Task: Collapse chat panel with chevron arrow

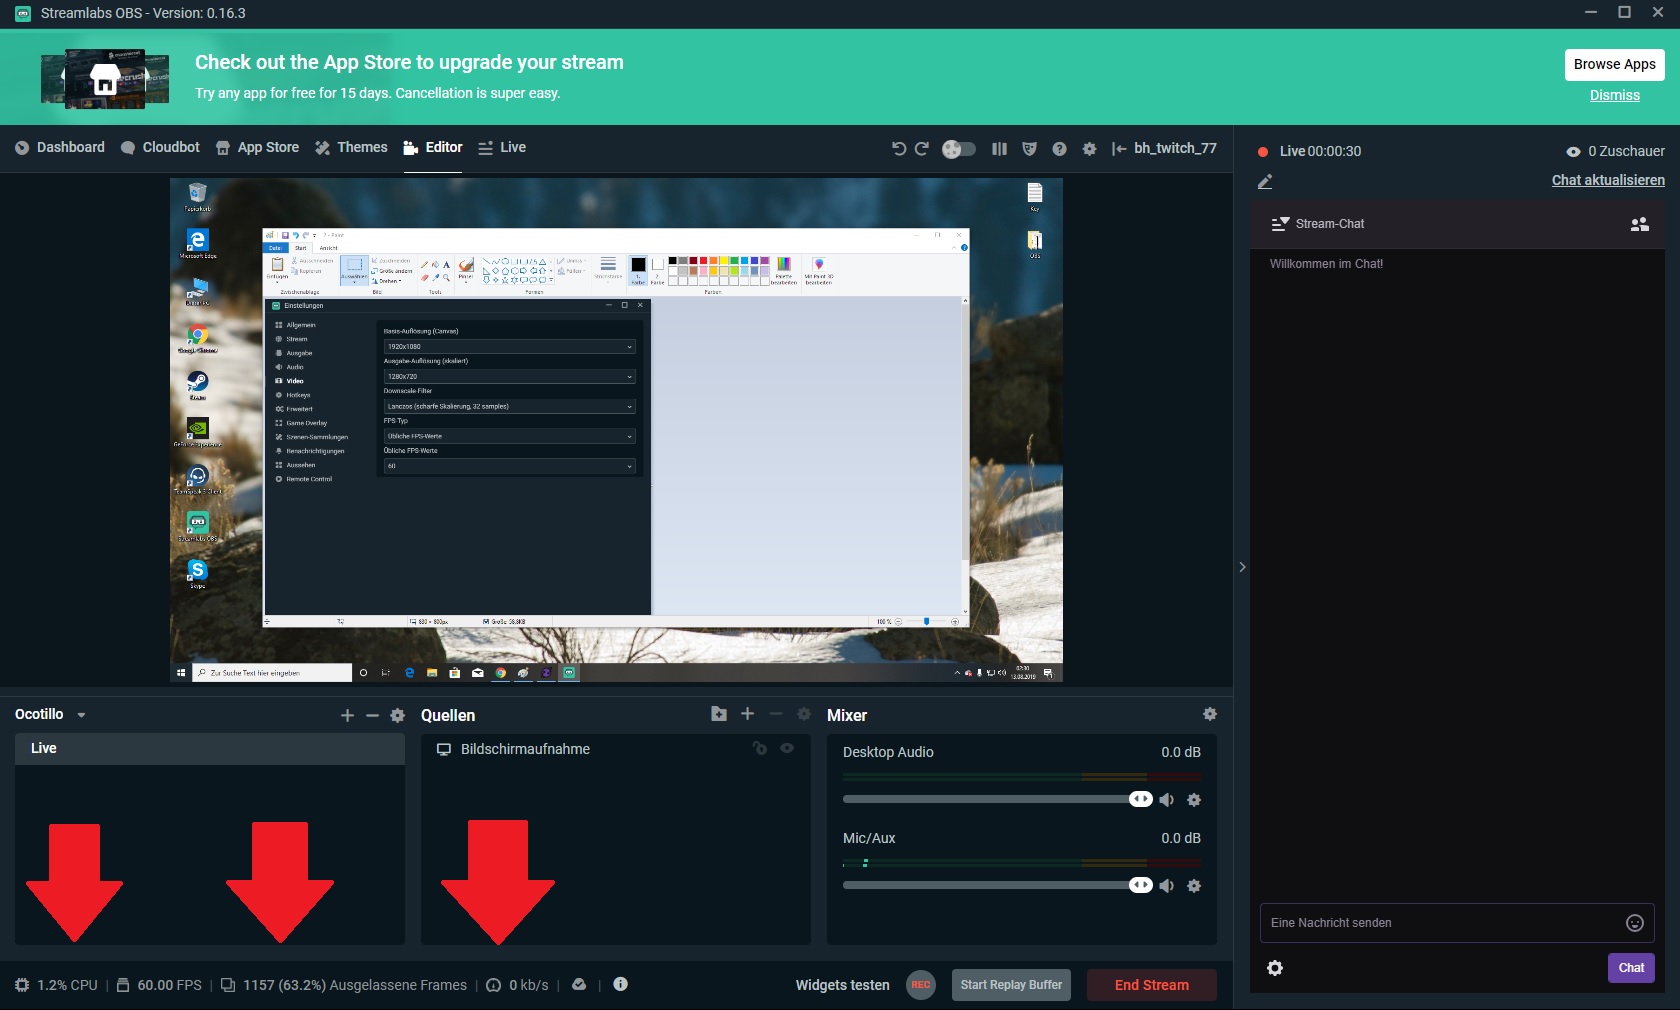Action: (1242, 567)
